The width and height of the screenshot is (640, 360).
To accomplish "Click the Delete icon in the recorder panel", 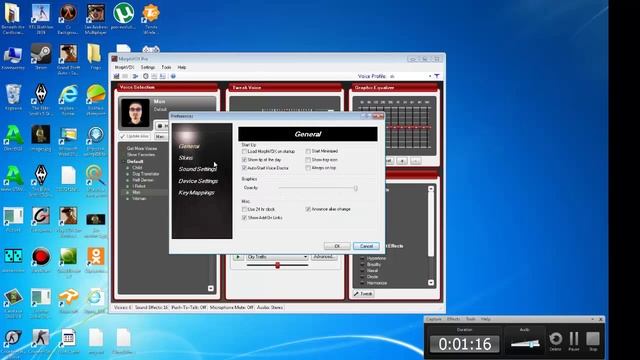I will click(556, 341).
